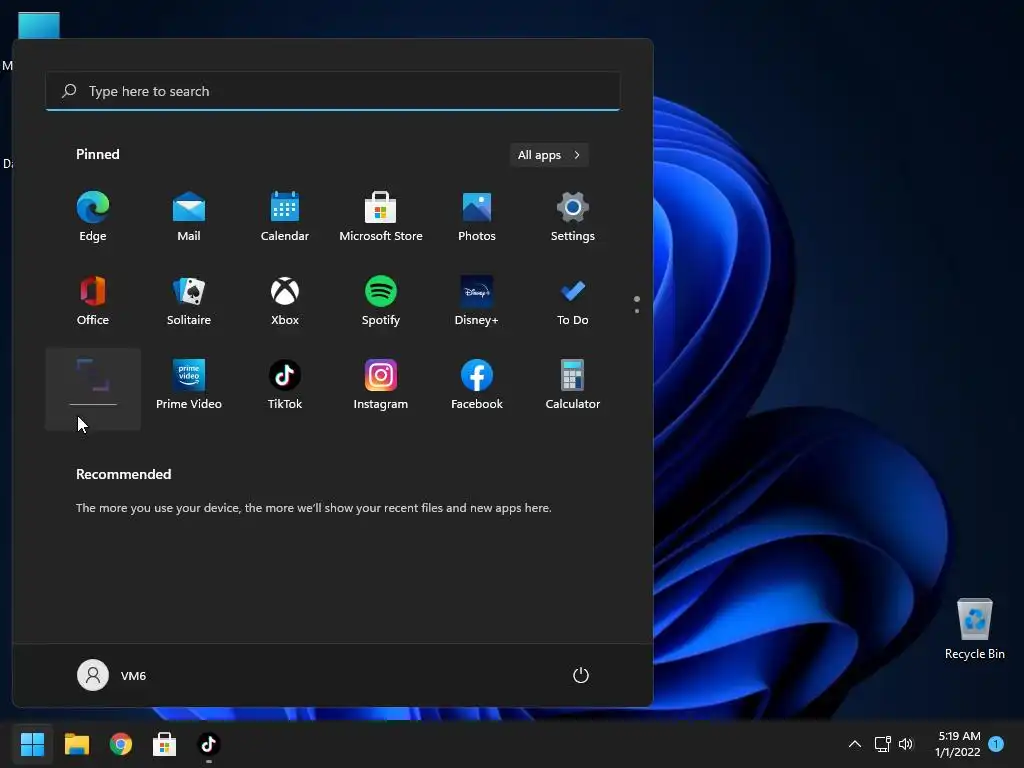Open the network status tray icon

(882, 744)
